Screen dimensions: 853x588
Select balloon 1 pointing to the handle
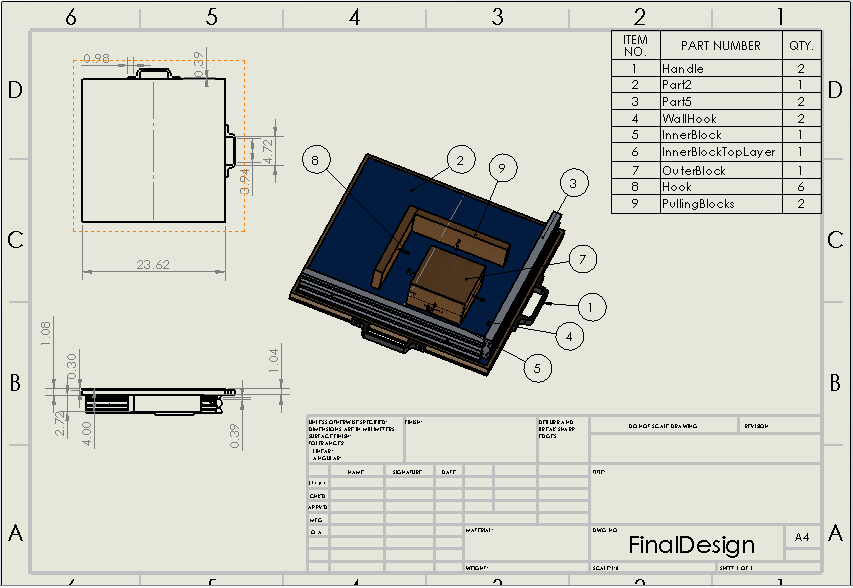tap(591, 307)
